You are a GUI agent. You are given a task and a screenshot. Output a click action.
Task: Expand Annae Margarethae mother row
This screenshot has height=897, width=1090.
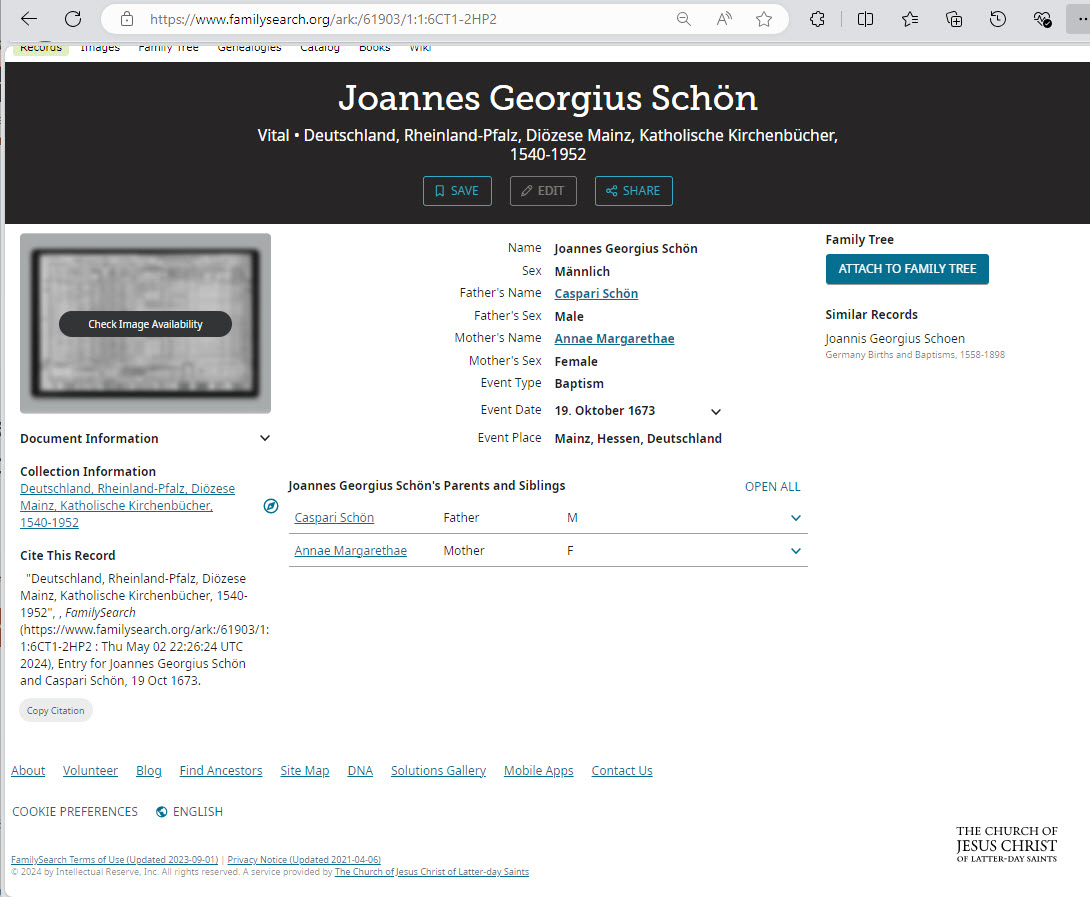(x=796, y=551)
